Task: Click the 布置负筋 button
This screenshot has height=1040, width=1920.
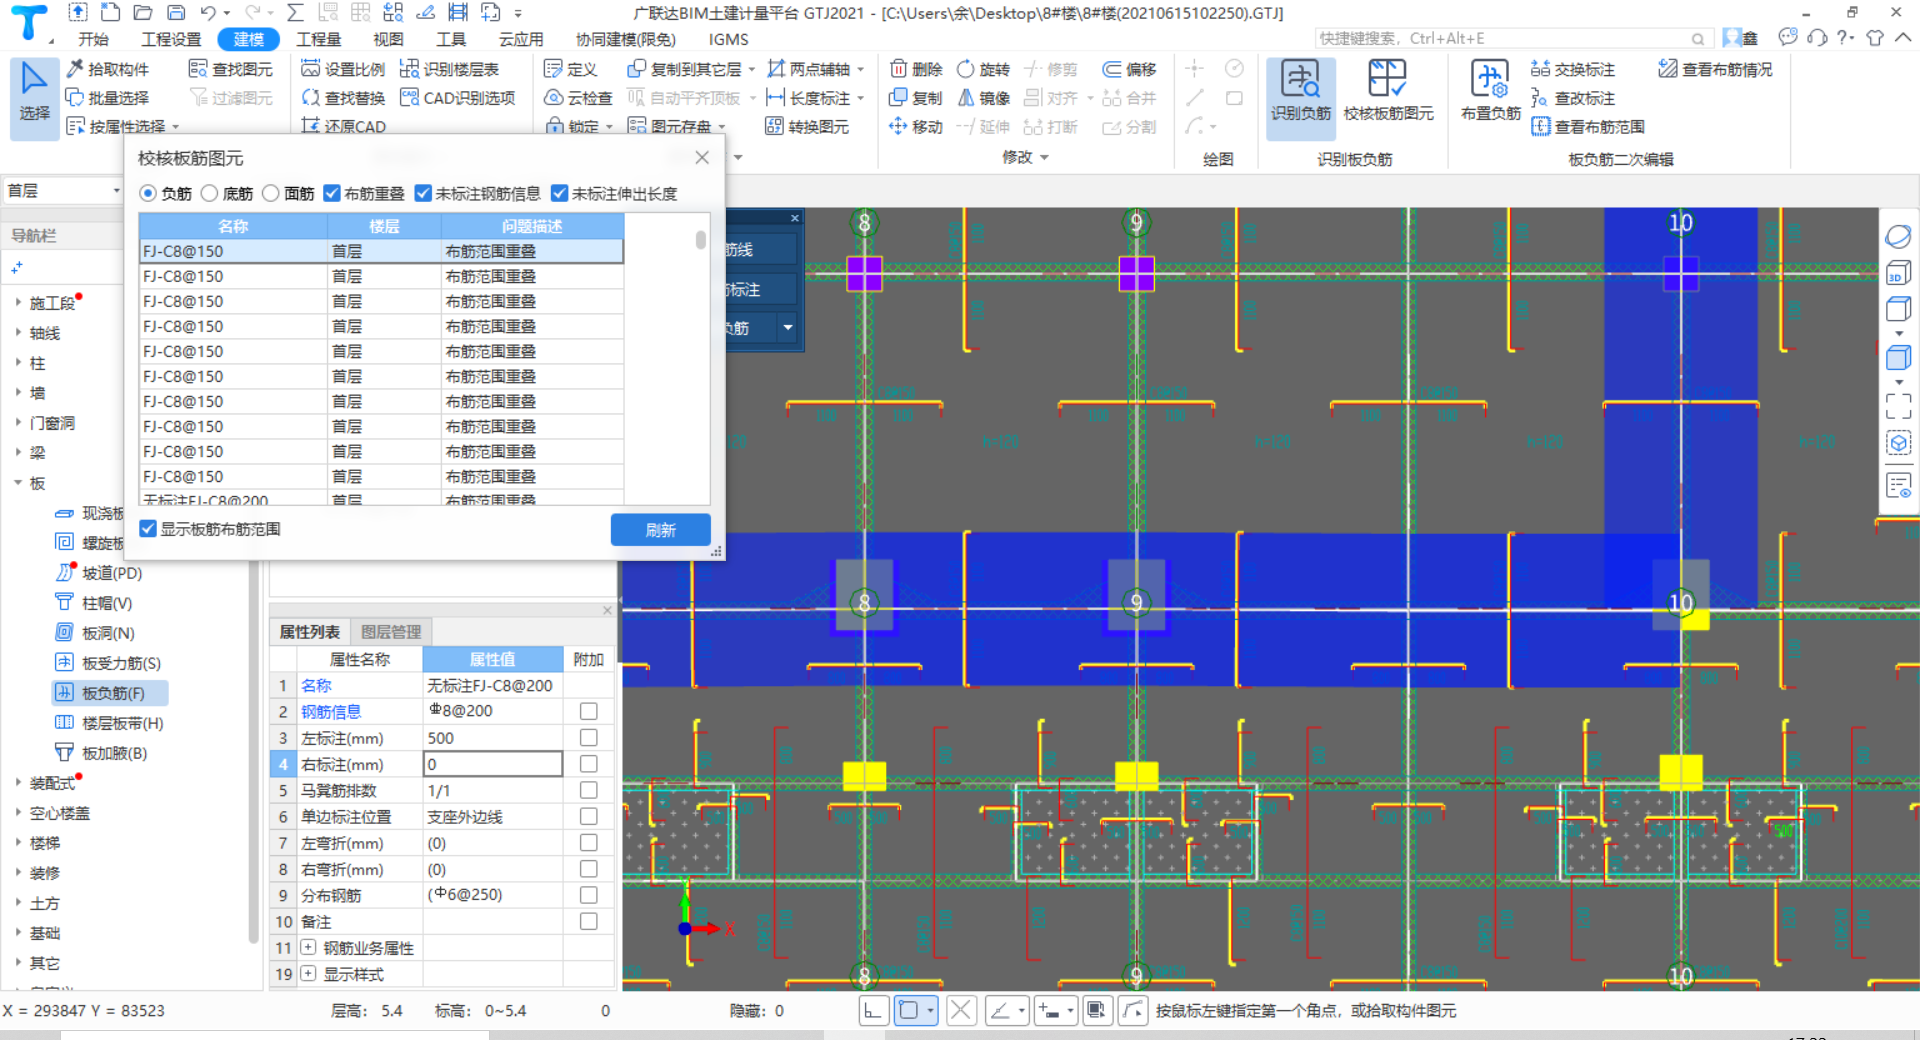Action: tap(1490, 92)
